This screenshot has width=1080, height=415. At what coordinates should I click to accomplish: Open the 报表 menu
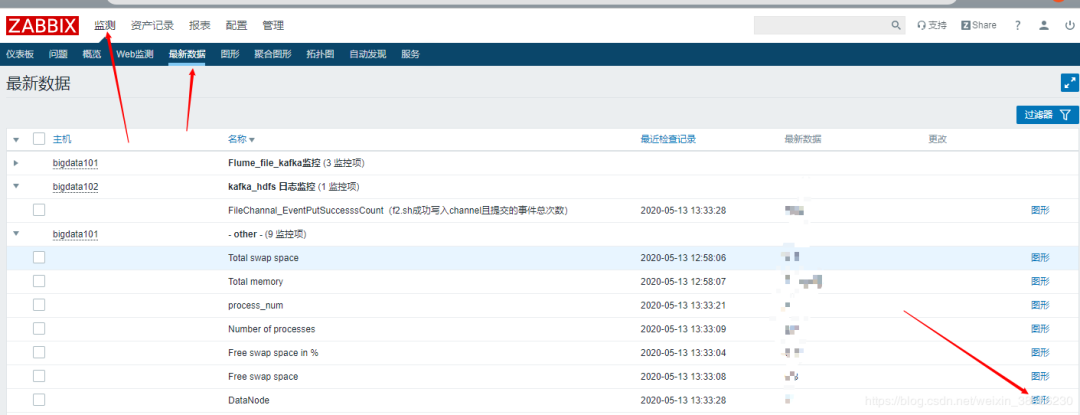[x=200, y=25]
